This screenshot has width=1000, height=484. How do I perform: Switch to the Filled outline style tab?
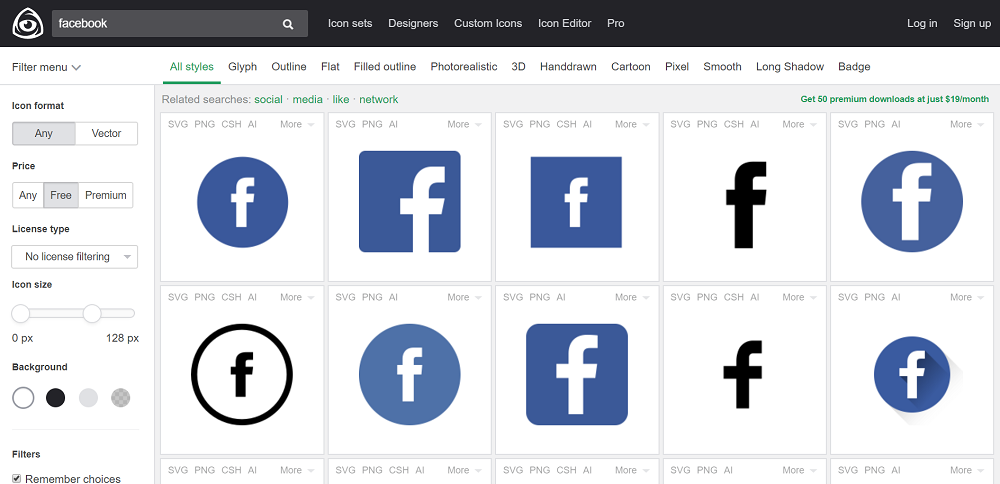385,66
